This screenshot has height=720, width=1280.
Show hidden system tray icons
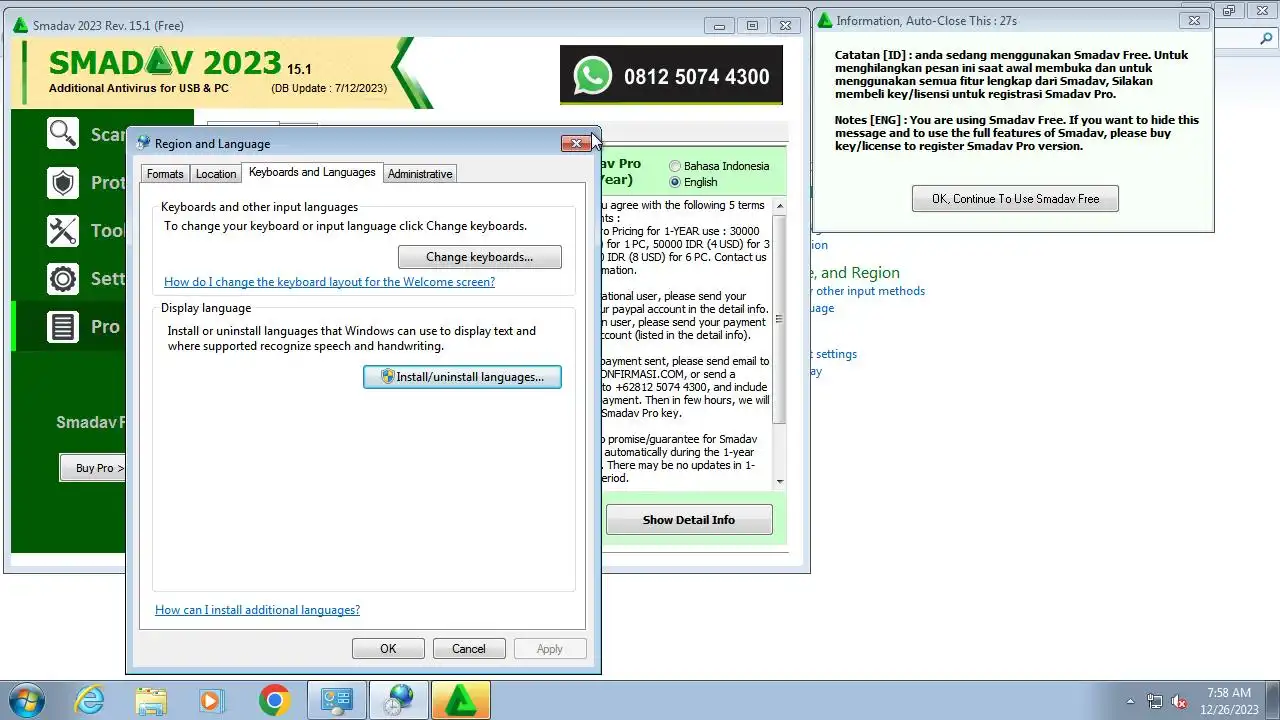[1131, 701]
